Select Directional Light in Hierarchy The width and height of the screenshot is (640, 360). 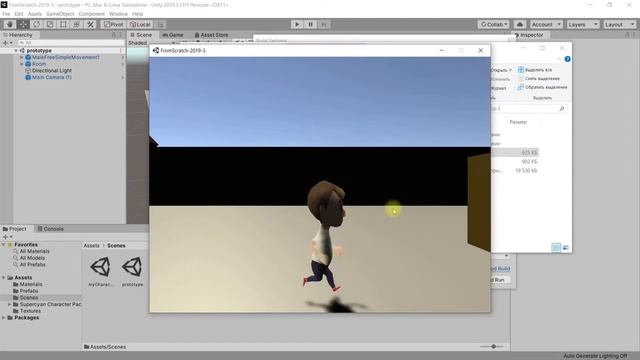click(x=52, y=71)
